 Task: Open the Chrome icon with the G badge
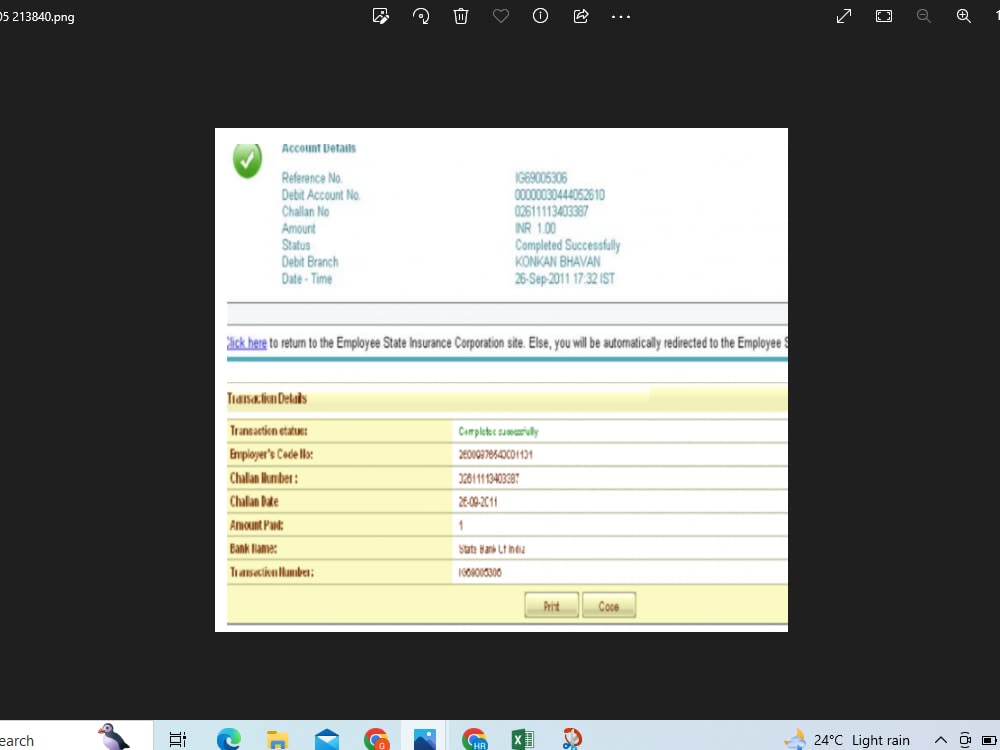(376, 739)
